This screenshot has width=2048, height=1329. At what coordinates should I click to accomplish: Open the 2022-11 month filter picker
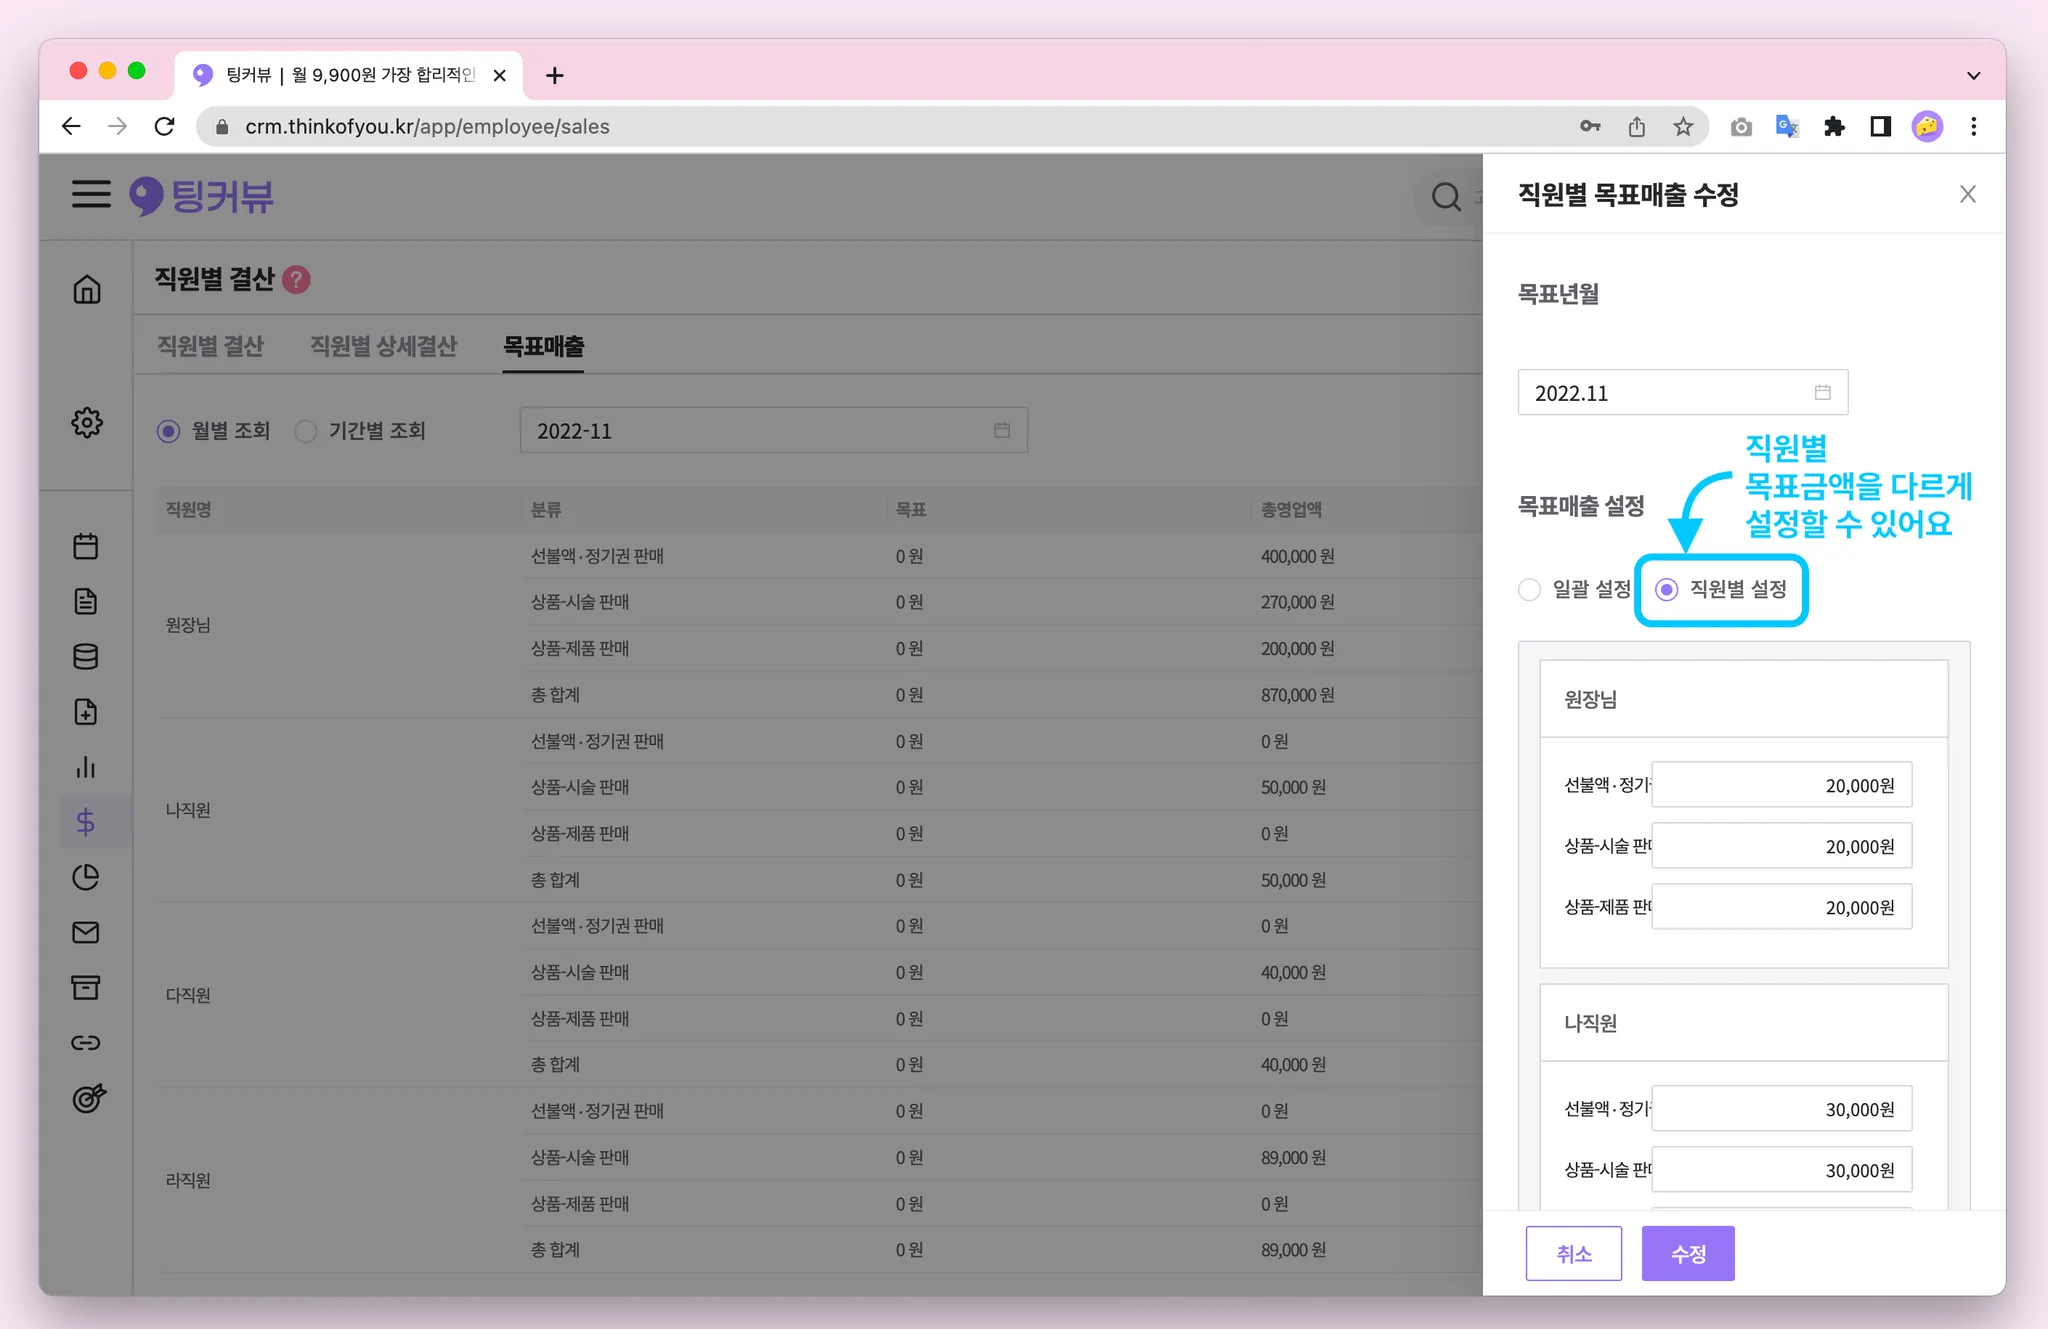click(773, 431)
